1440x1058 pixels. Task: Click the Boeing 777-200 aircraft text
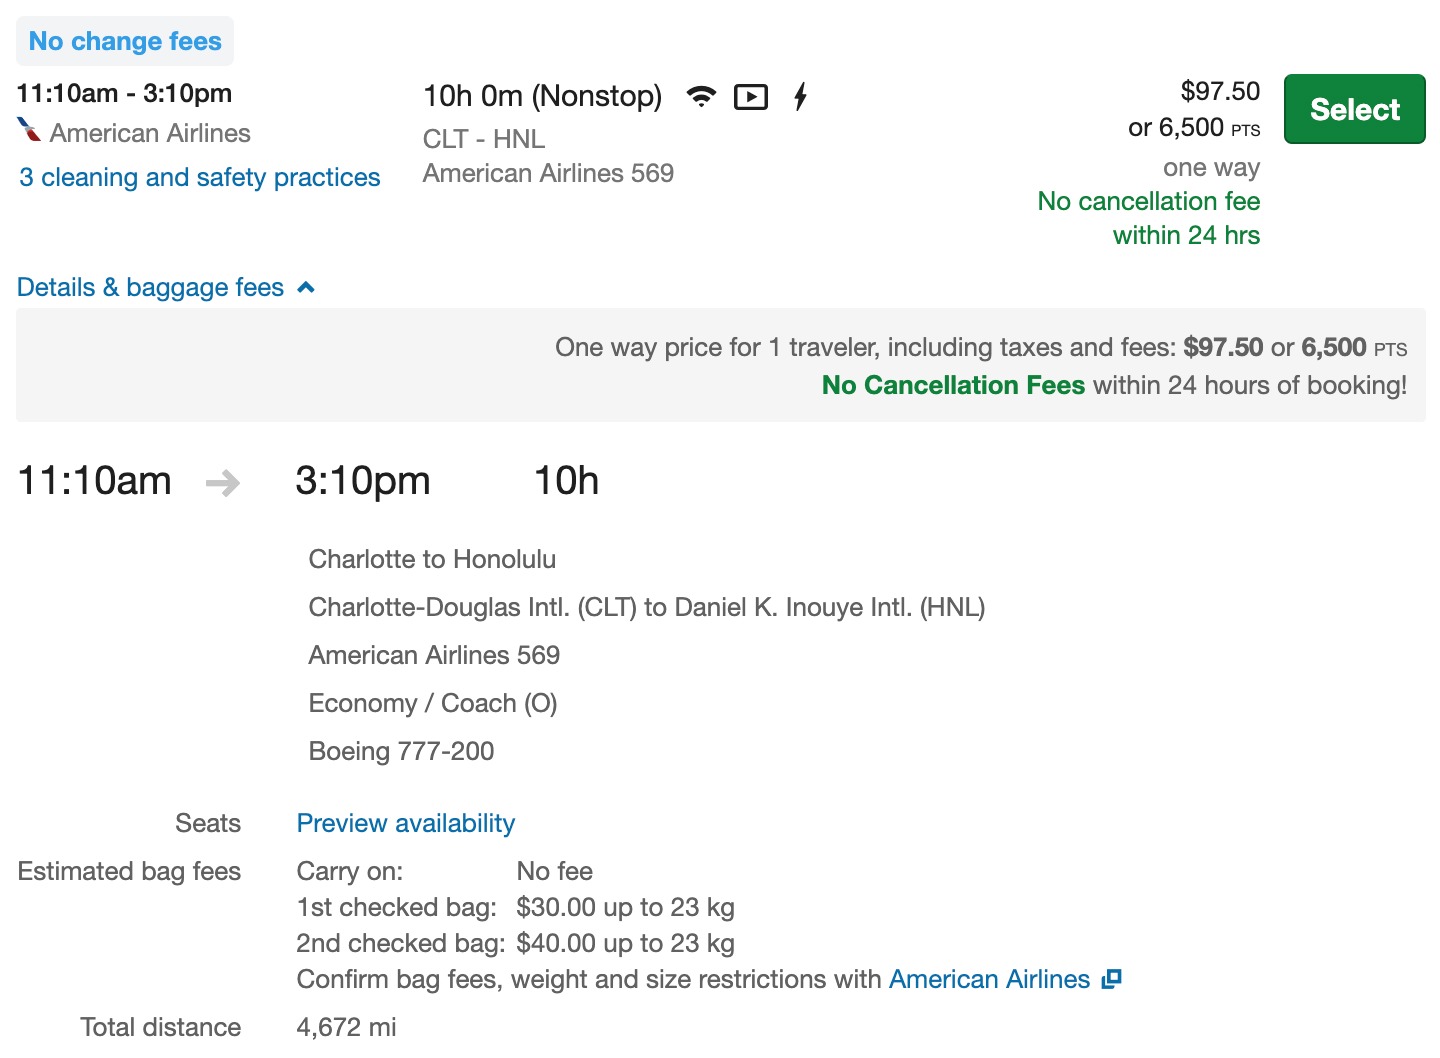pyautogui.click(x=401, y=751)
